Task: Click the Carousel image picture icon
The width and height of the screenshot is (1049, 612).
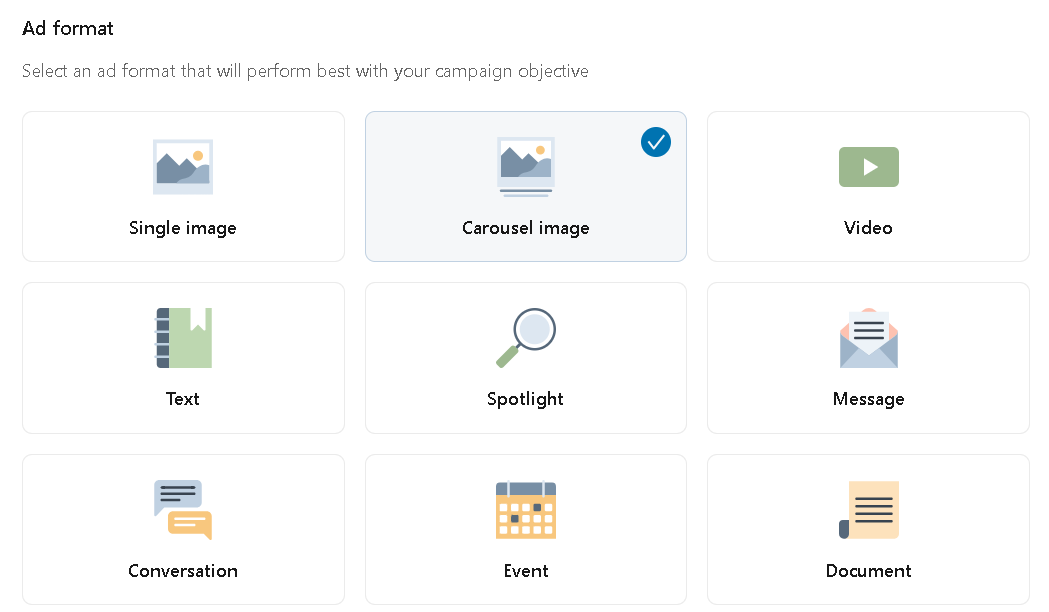Action: click(525, 166)
